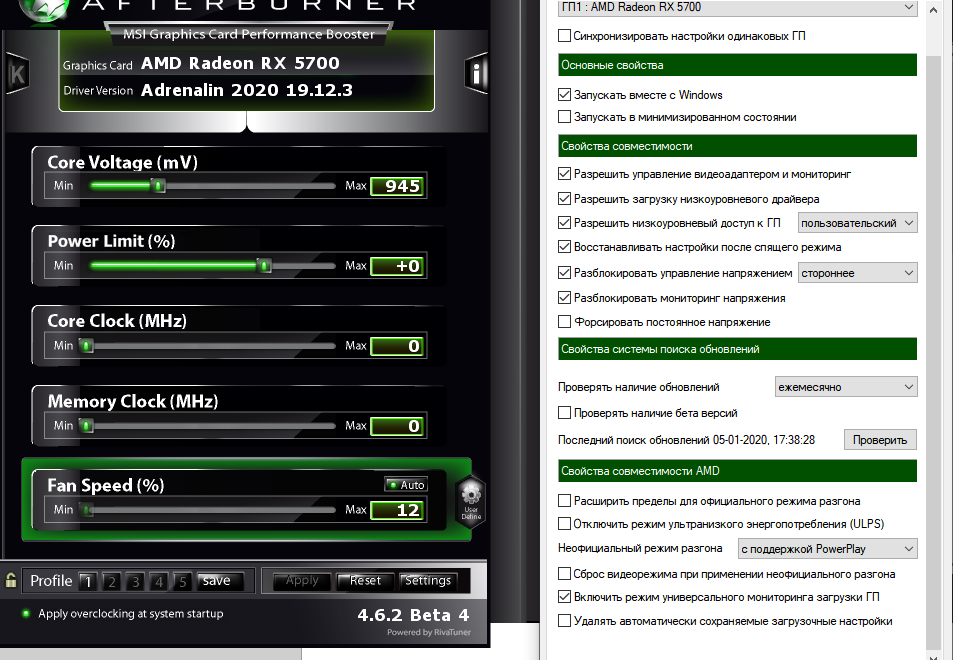Click the Memory Clock value field
The image size is (953, 660).
coord(397,426)
